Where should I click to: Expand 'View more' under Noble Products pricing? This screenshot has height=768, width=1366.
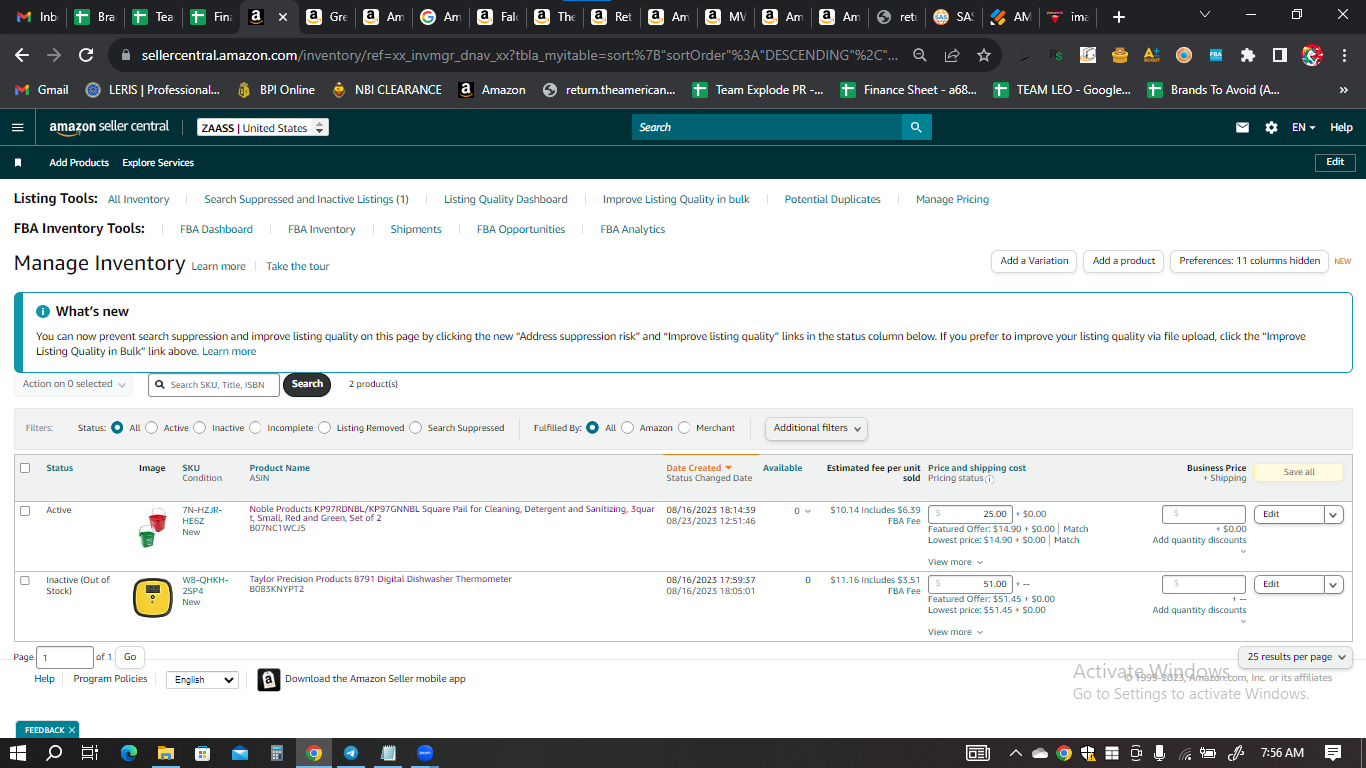point(955,562)
